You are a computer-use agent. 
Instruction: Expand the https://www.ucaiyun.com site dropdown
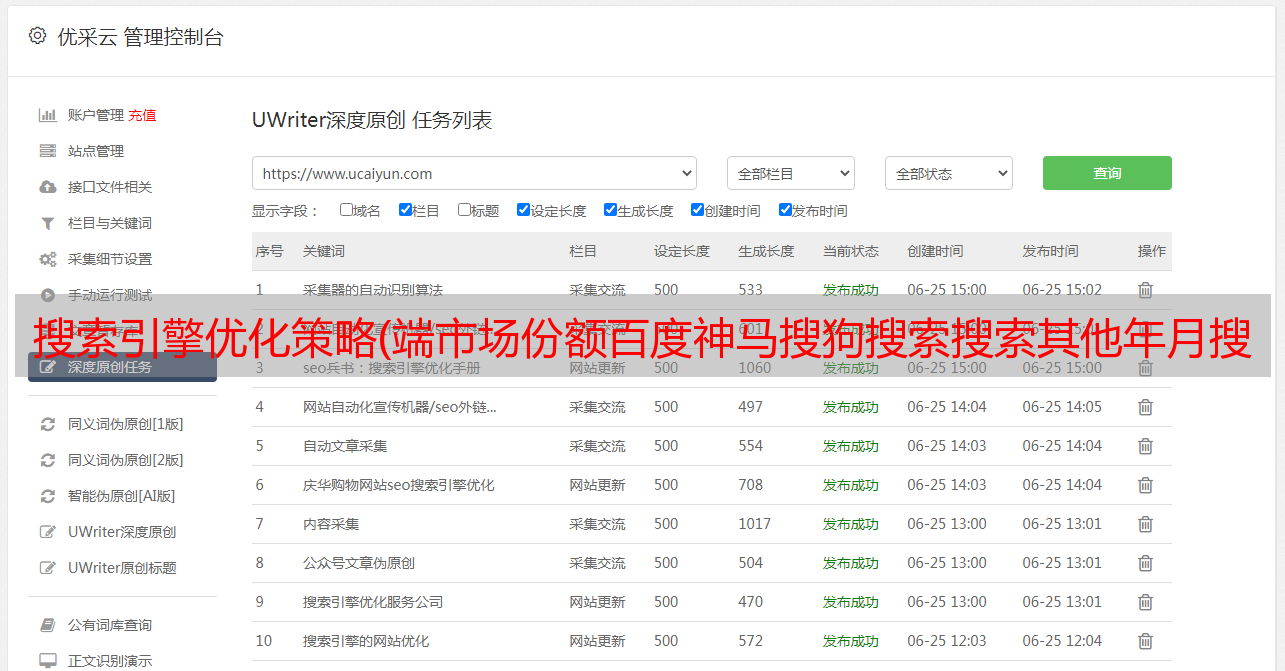pyautogui.click(x=474, y=173)
